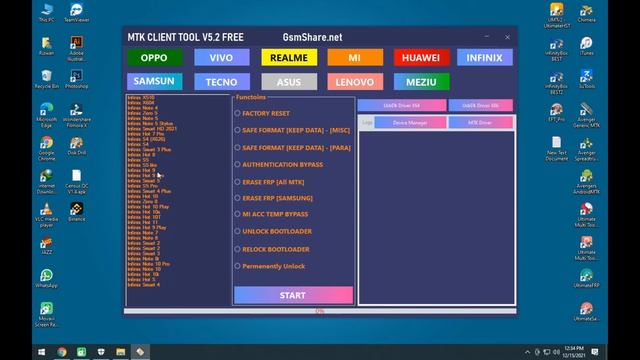Choose the LENOVO brand button
This screenshot has width=640, height=360.
click(x=355, y=82)
